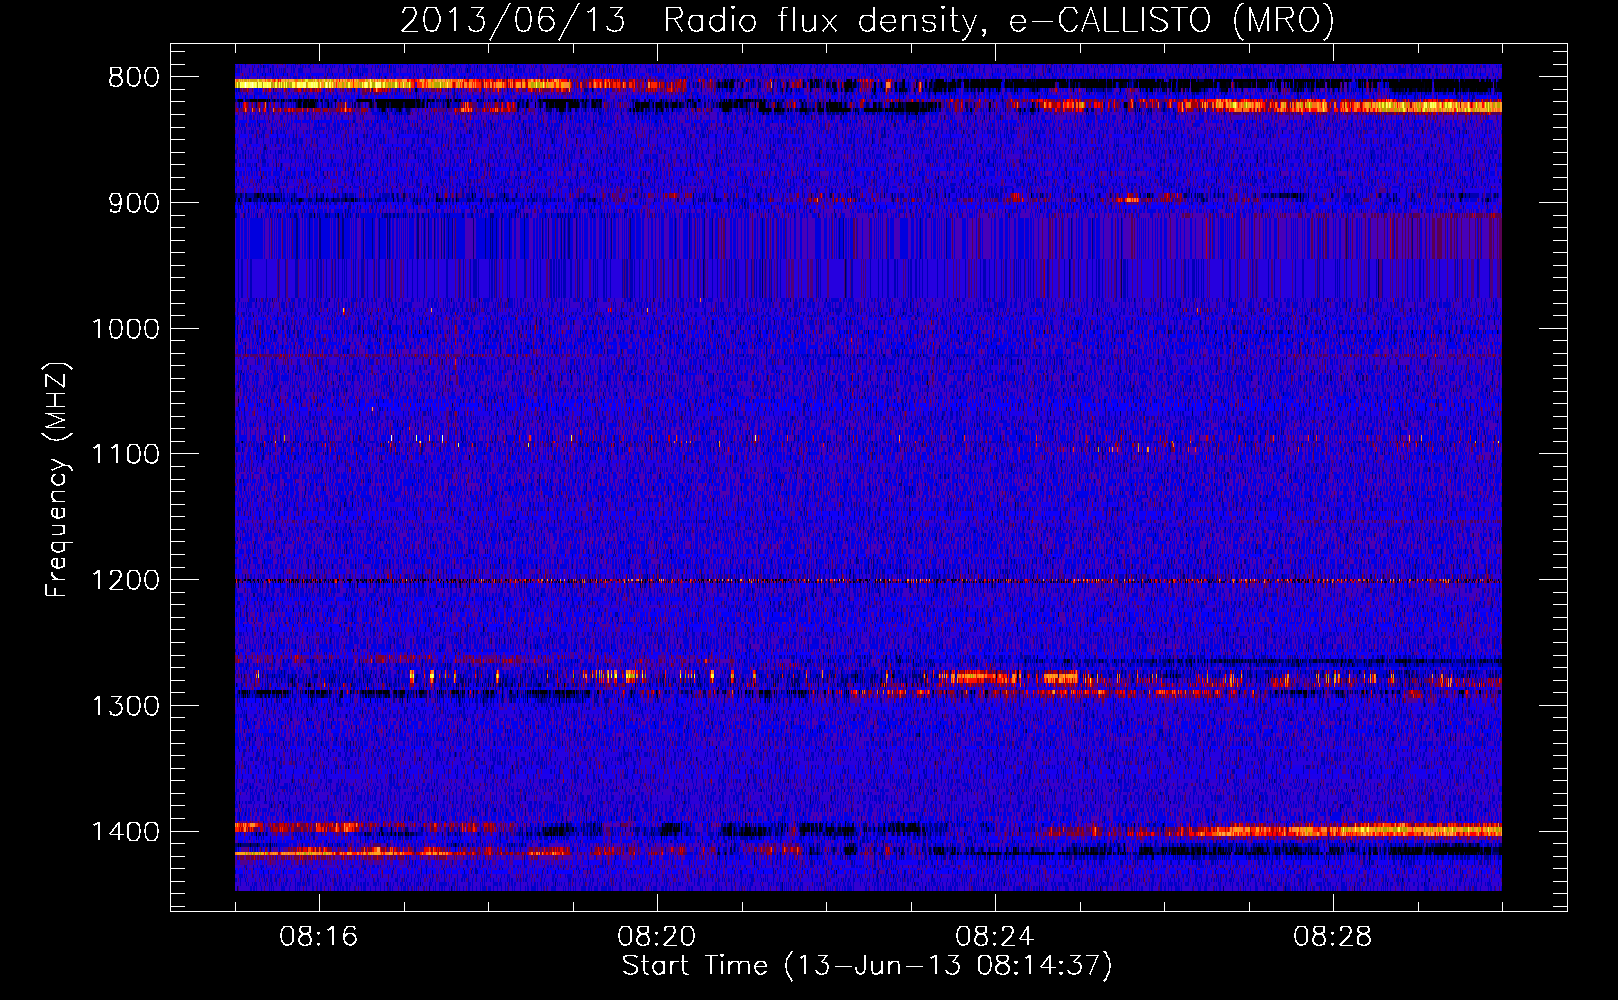Click the 'Frequency (MHZ)' axis label
Viewport: 1618px width, 1000px height.
point(57,480)
